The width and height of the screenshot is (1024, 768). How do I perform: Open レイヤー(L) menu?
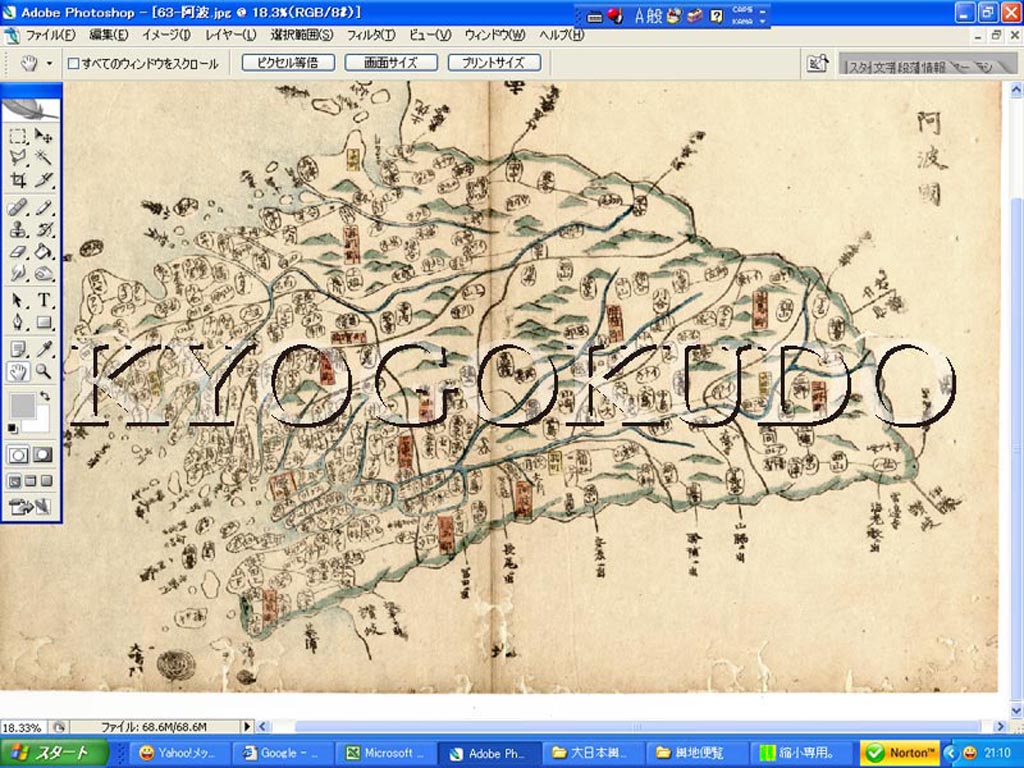tap(231, 35)
